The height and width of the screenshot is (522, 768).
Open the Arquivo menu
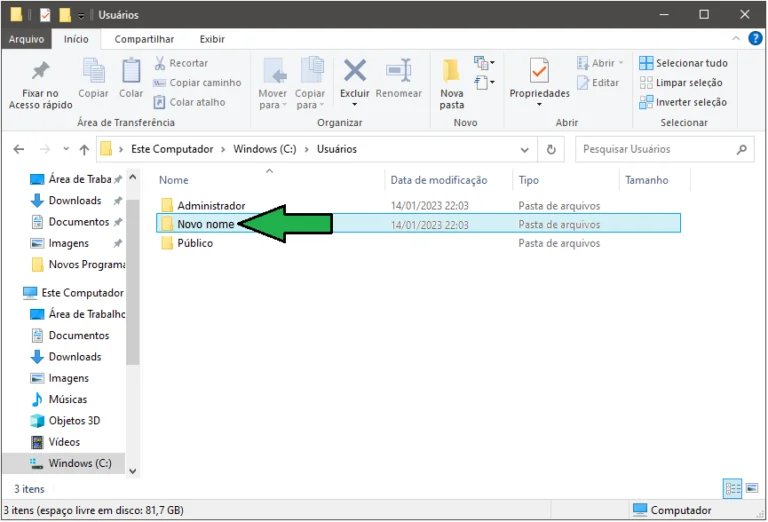tap(26, 39)
